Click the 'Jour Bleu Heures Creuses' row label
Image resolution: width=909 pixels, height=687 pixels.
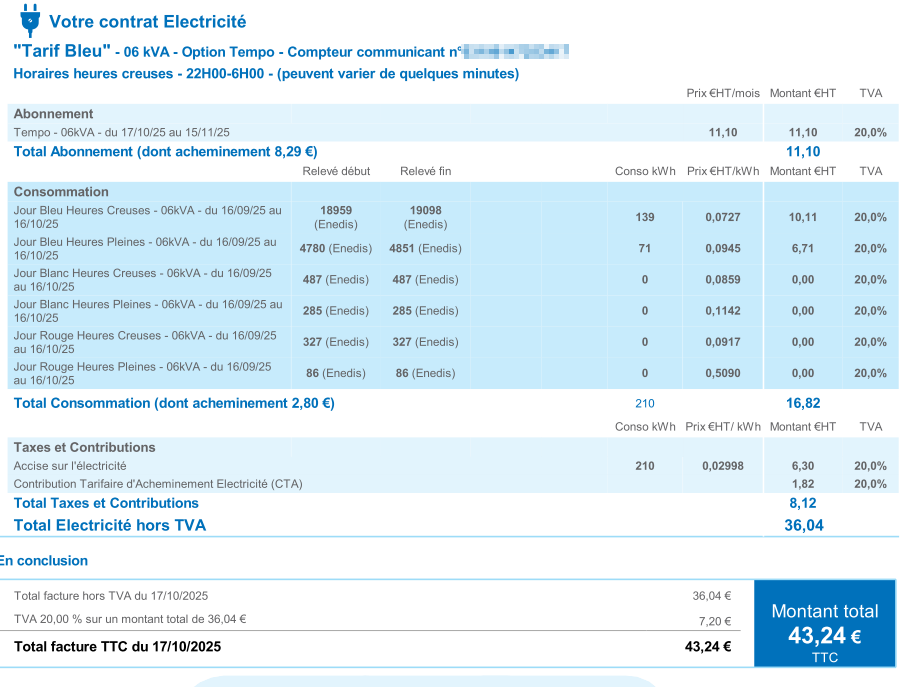pos(147,217)
